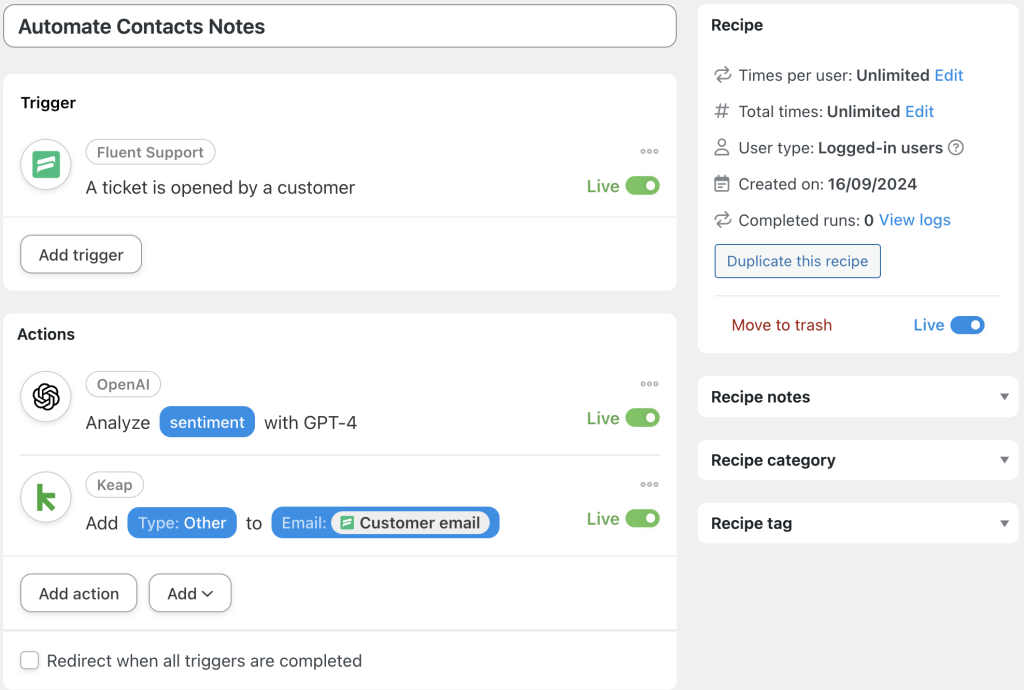
Task: Click the User type help question icon
Action: (956, 148)
